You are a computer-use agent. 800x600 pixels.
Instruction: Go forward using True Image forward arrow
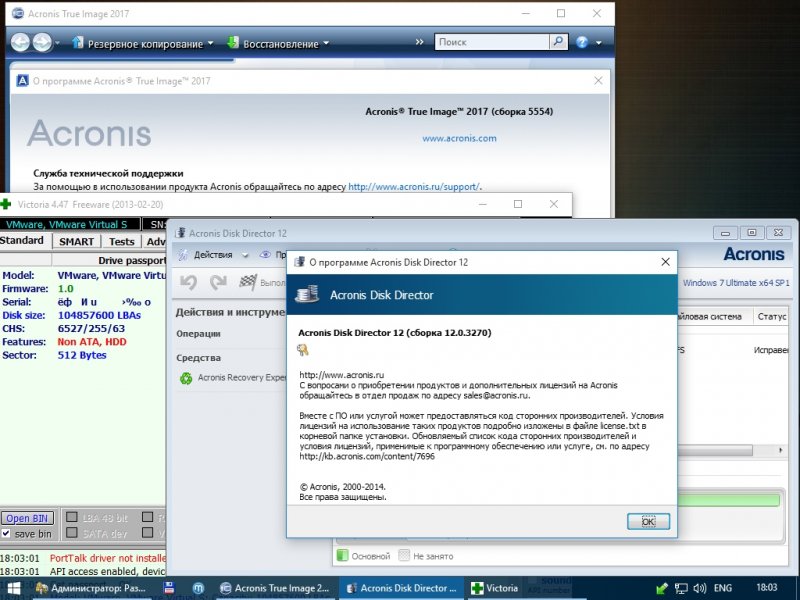[x=42, y=42]
